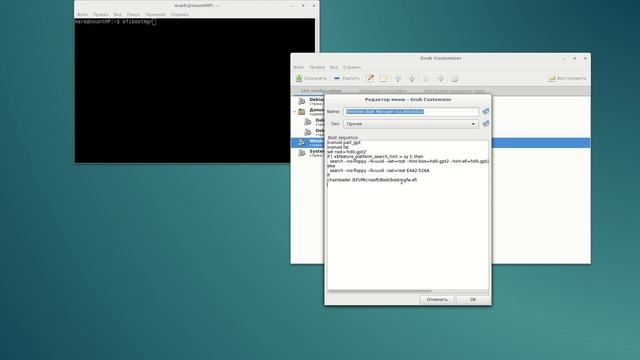This screenshot has height=360, width=640.
Task: Collapse the submenu folder expander in the entry list
Action: click(x=294, y=111)
